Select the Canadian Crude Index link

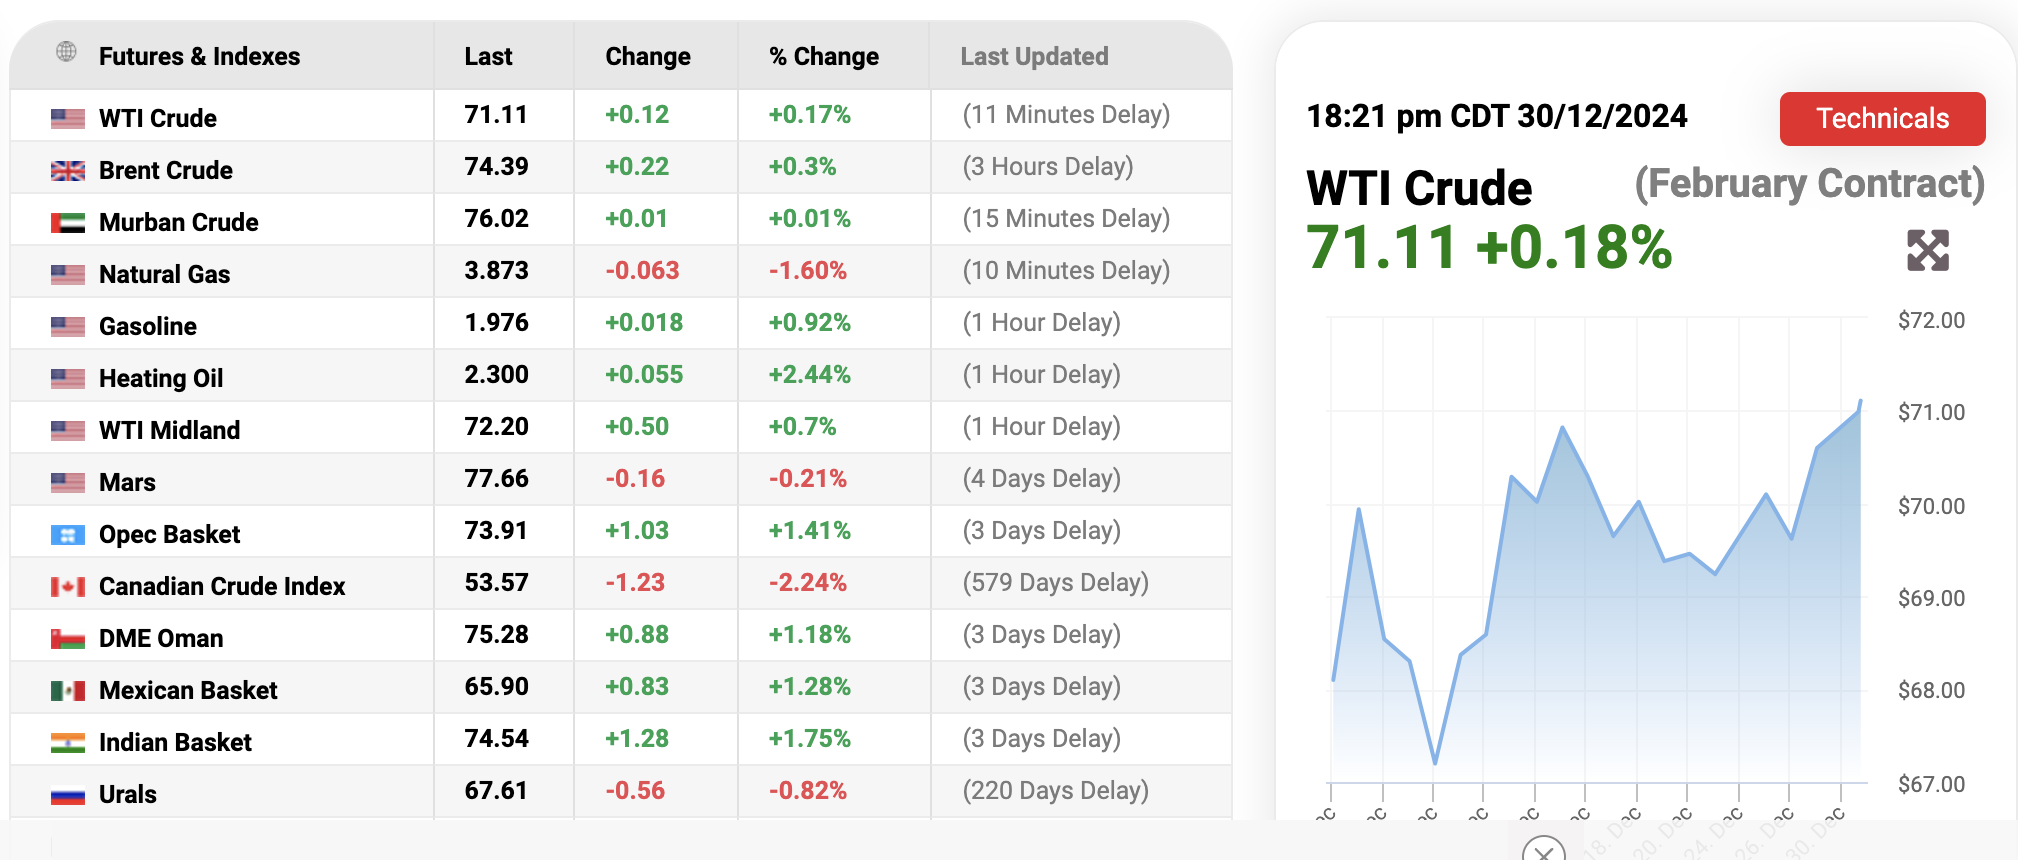point(222,587)
